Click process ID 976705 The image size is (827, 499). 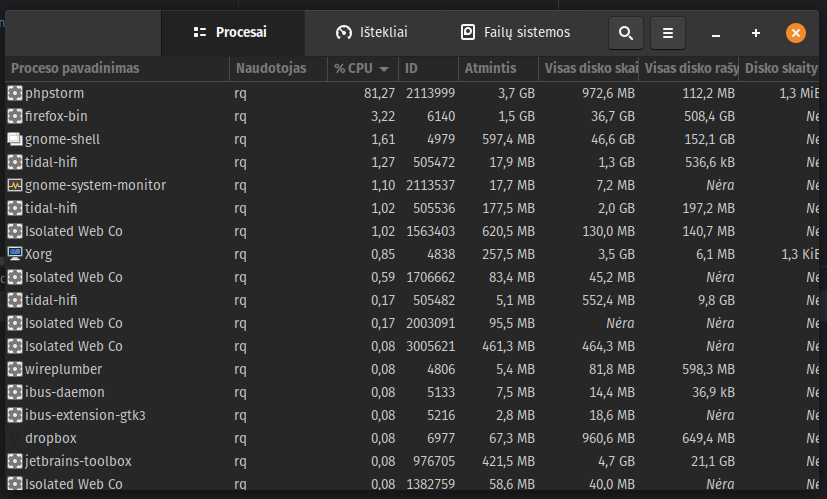434,462
